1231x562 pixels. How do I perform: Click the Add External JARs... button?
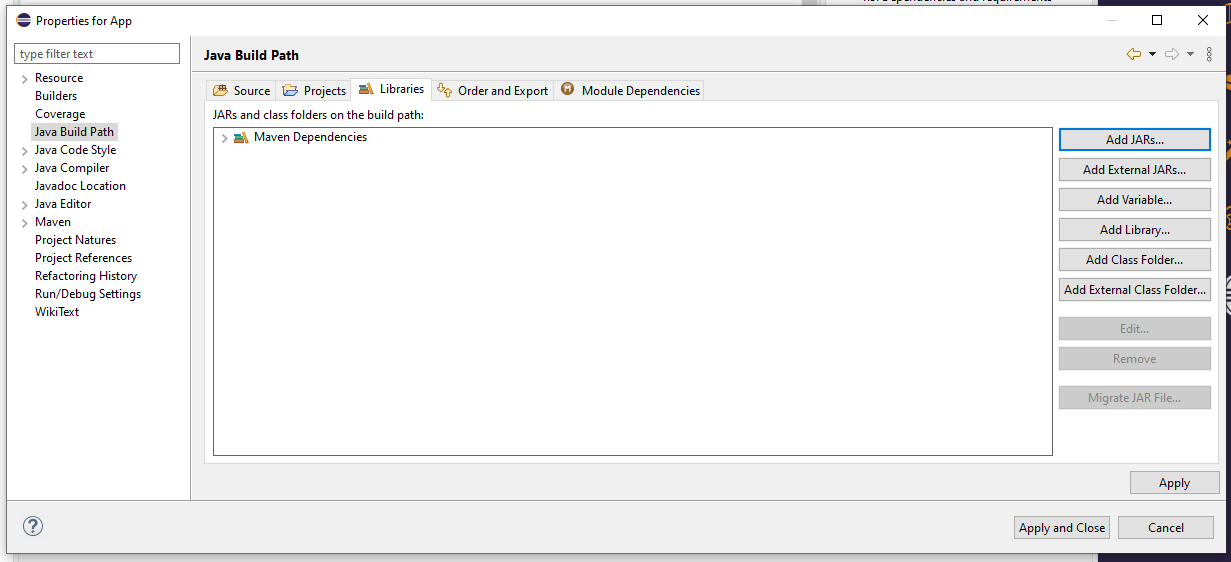click(1135, 170)
